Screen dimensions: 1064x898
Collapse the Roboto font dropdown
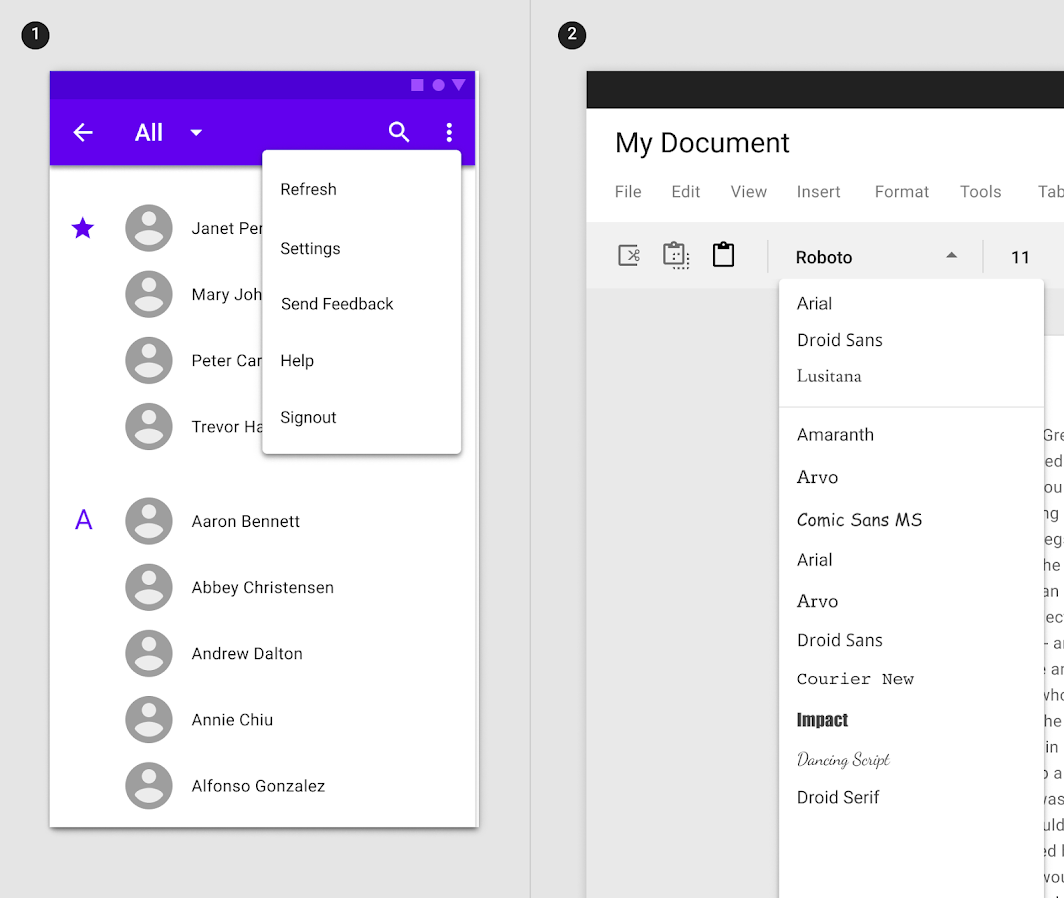tap(951, 256)
